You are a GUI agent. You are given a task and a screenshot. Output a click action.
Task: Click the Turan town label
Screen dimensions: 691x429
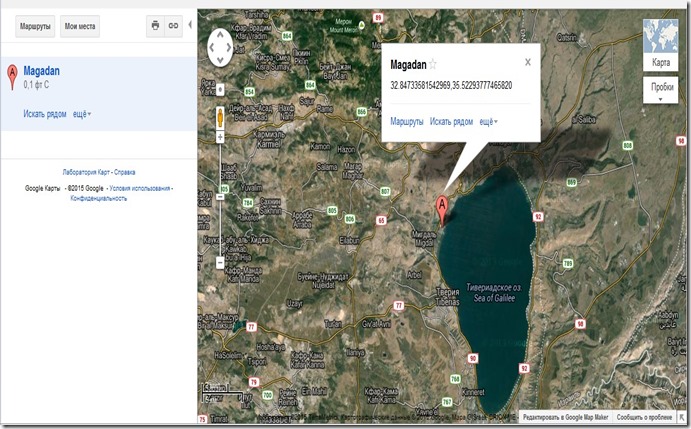333,324
